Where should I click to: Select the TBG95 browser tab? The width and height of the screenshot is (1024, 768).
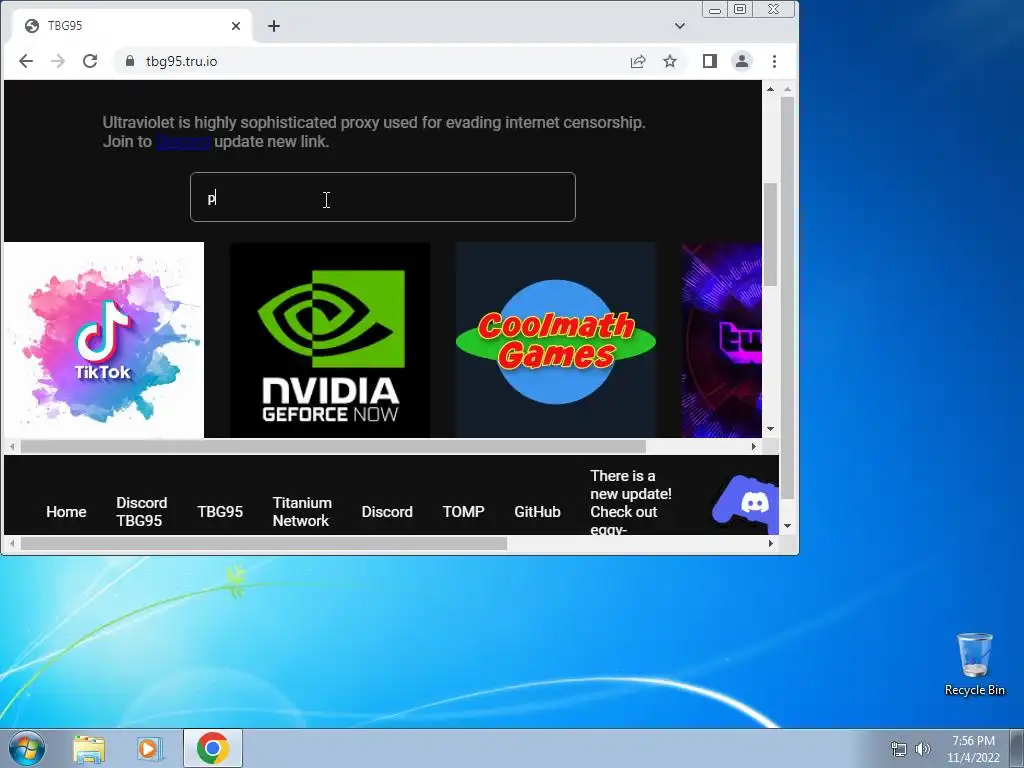pos(131,26)
